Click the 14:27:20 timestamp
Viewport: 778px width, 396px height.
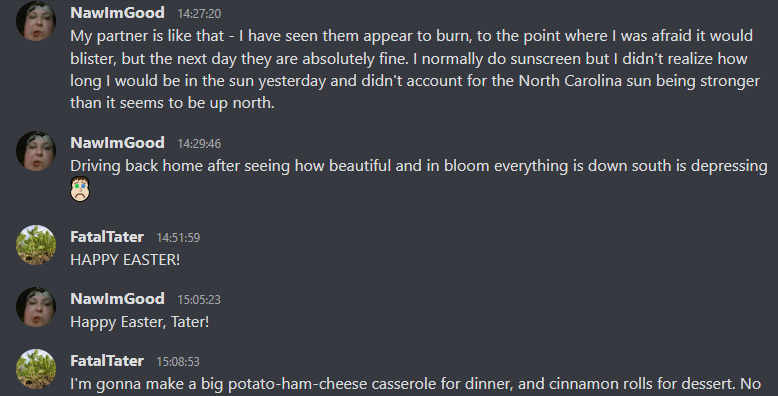pos(199,14)
